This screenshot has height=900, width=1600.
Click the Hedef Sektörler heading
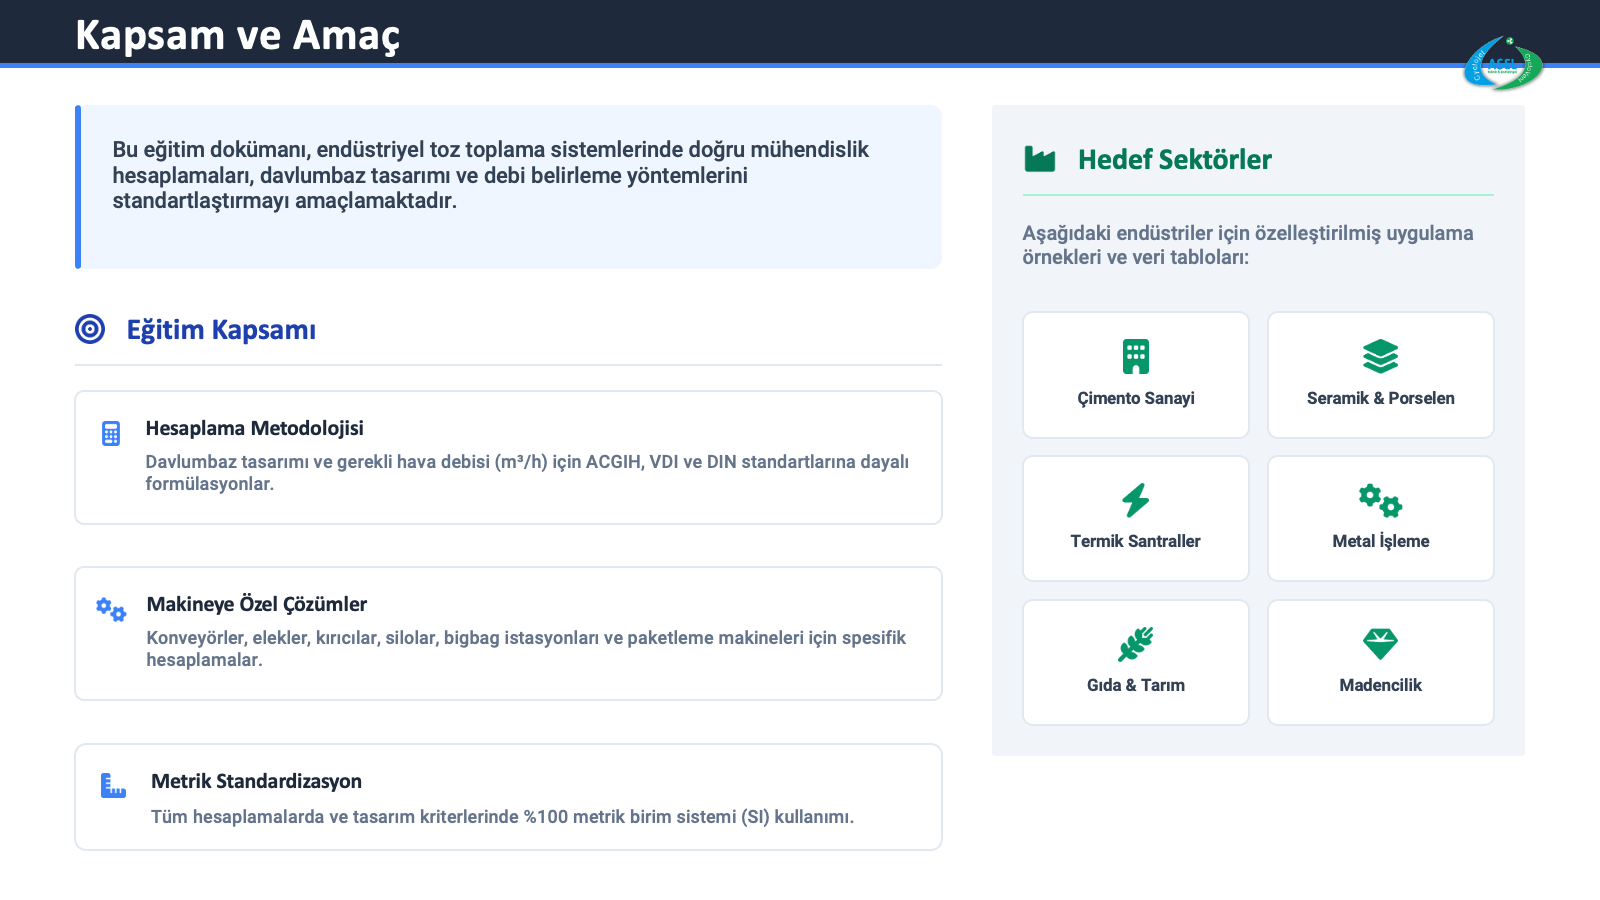tap(1174, 160)
